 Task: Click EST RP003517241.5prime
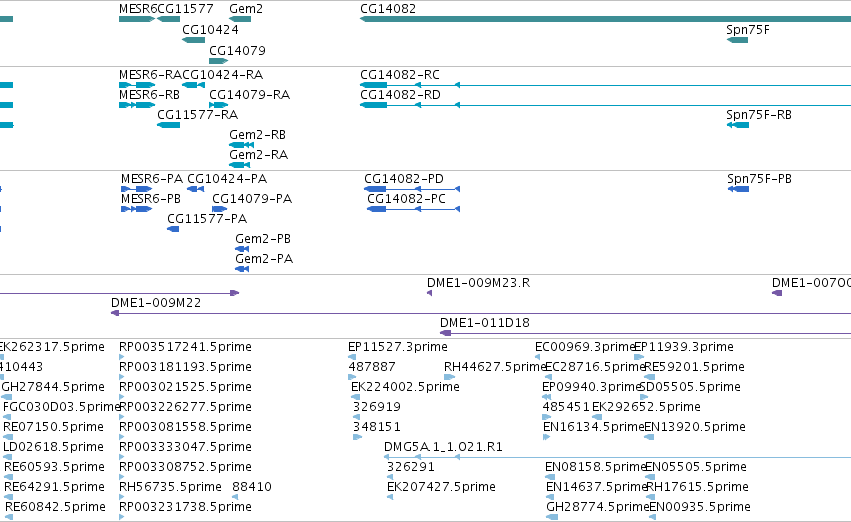coord(185,347)
